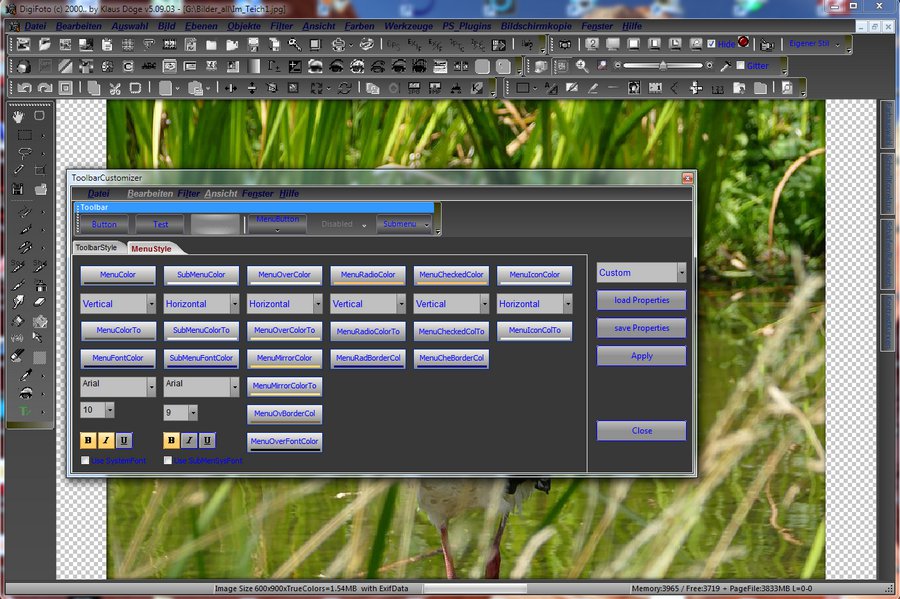The image size is (900, 599).
Task: Select the green text tool
Action: [24, 411]
